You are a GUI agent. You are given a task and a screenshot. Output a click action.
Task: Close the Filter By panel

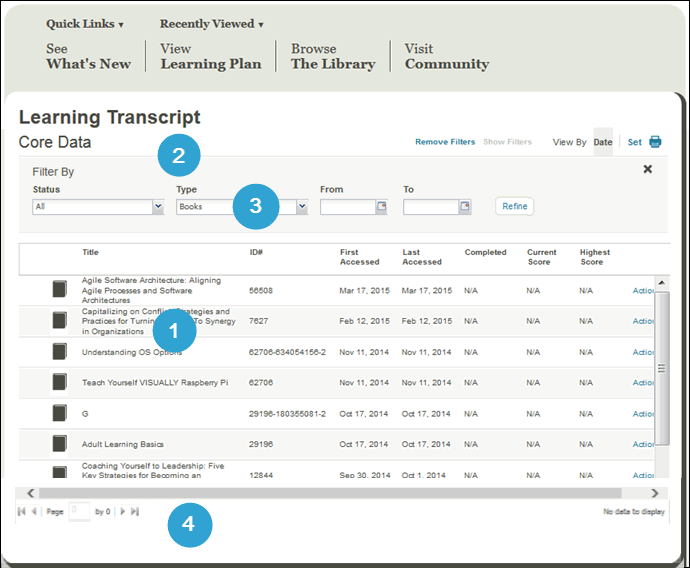[x=647, y=169]
